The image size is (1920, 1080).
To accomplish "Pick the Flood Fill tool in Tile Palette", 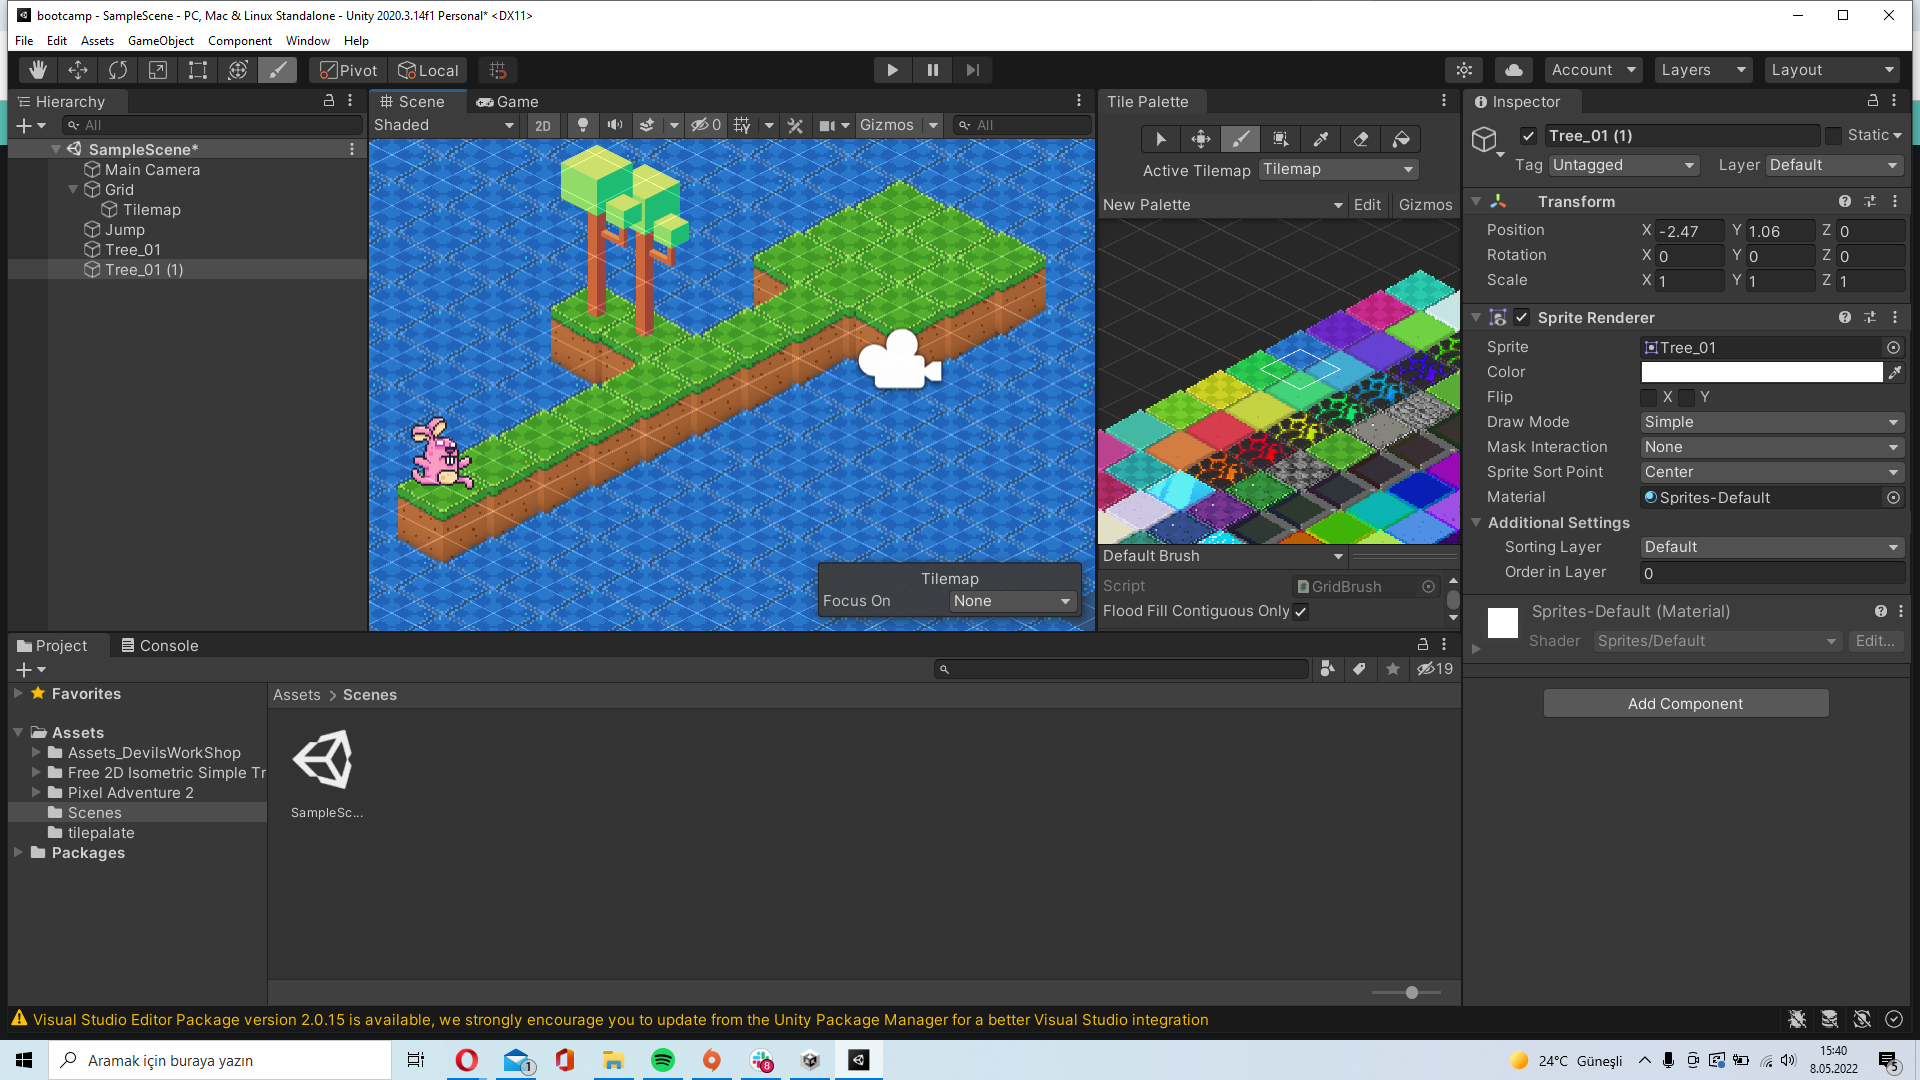I will (1400, 139).
